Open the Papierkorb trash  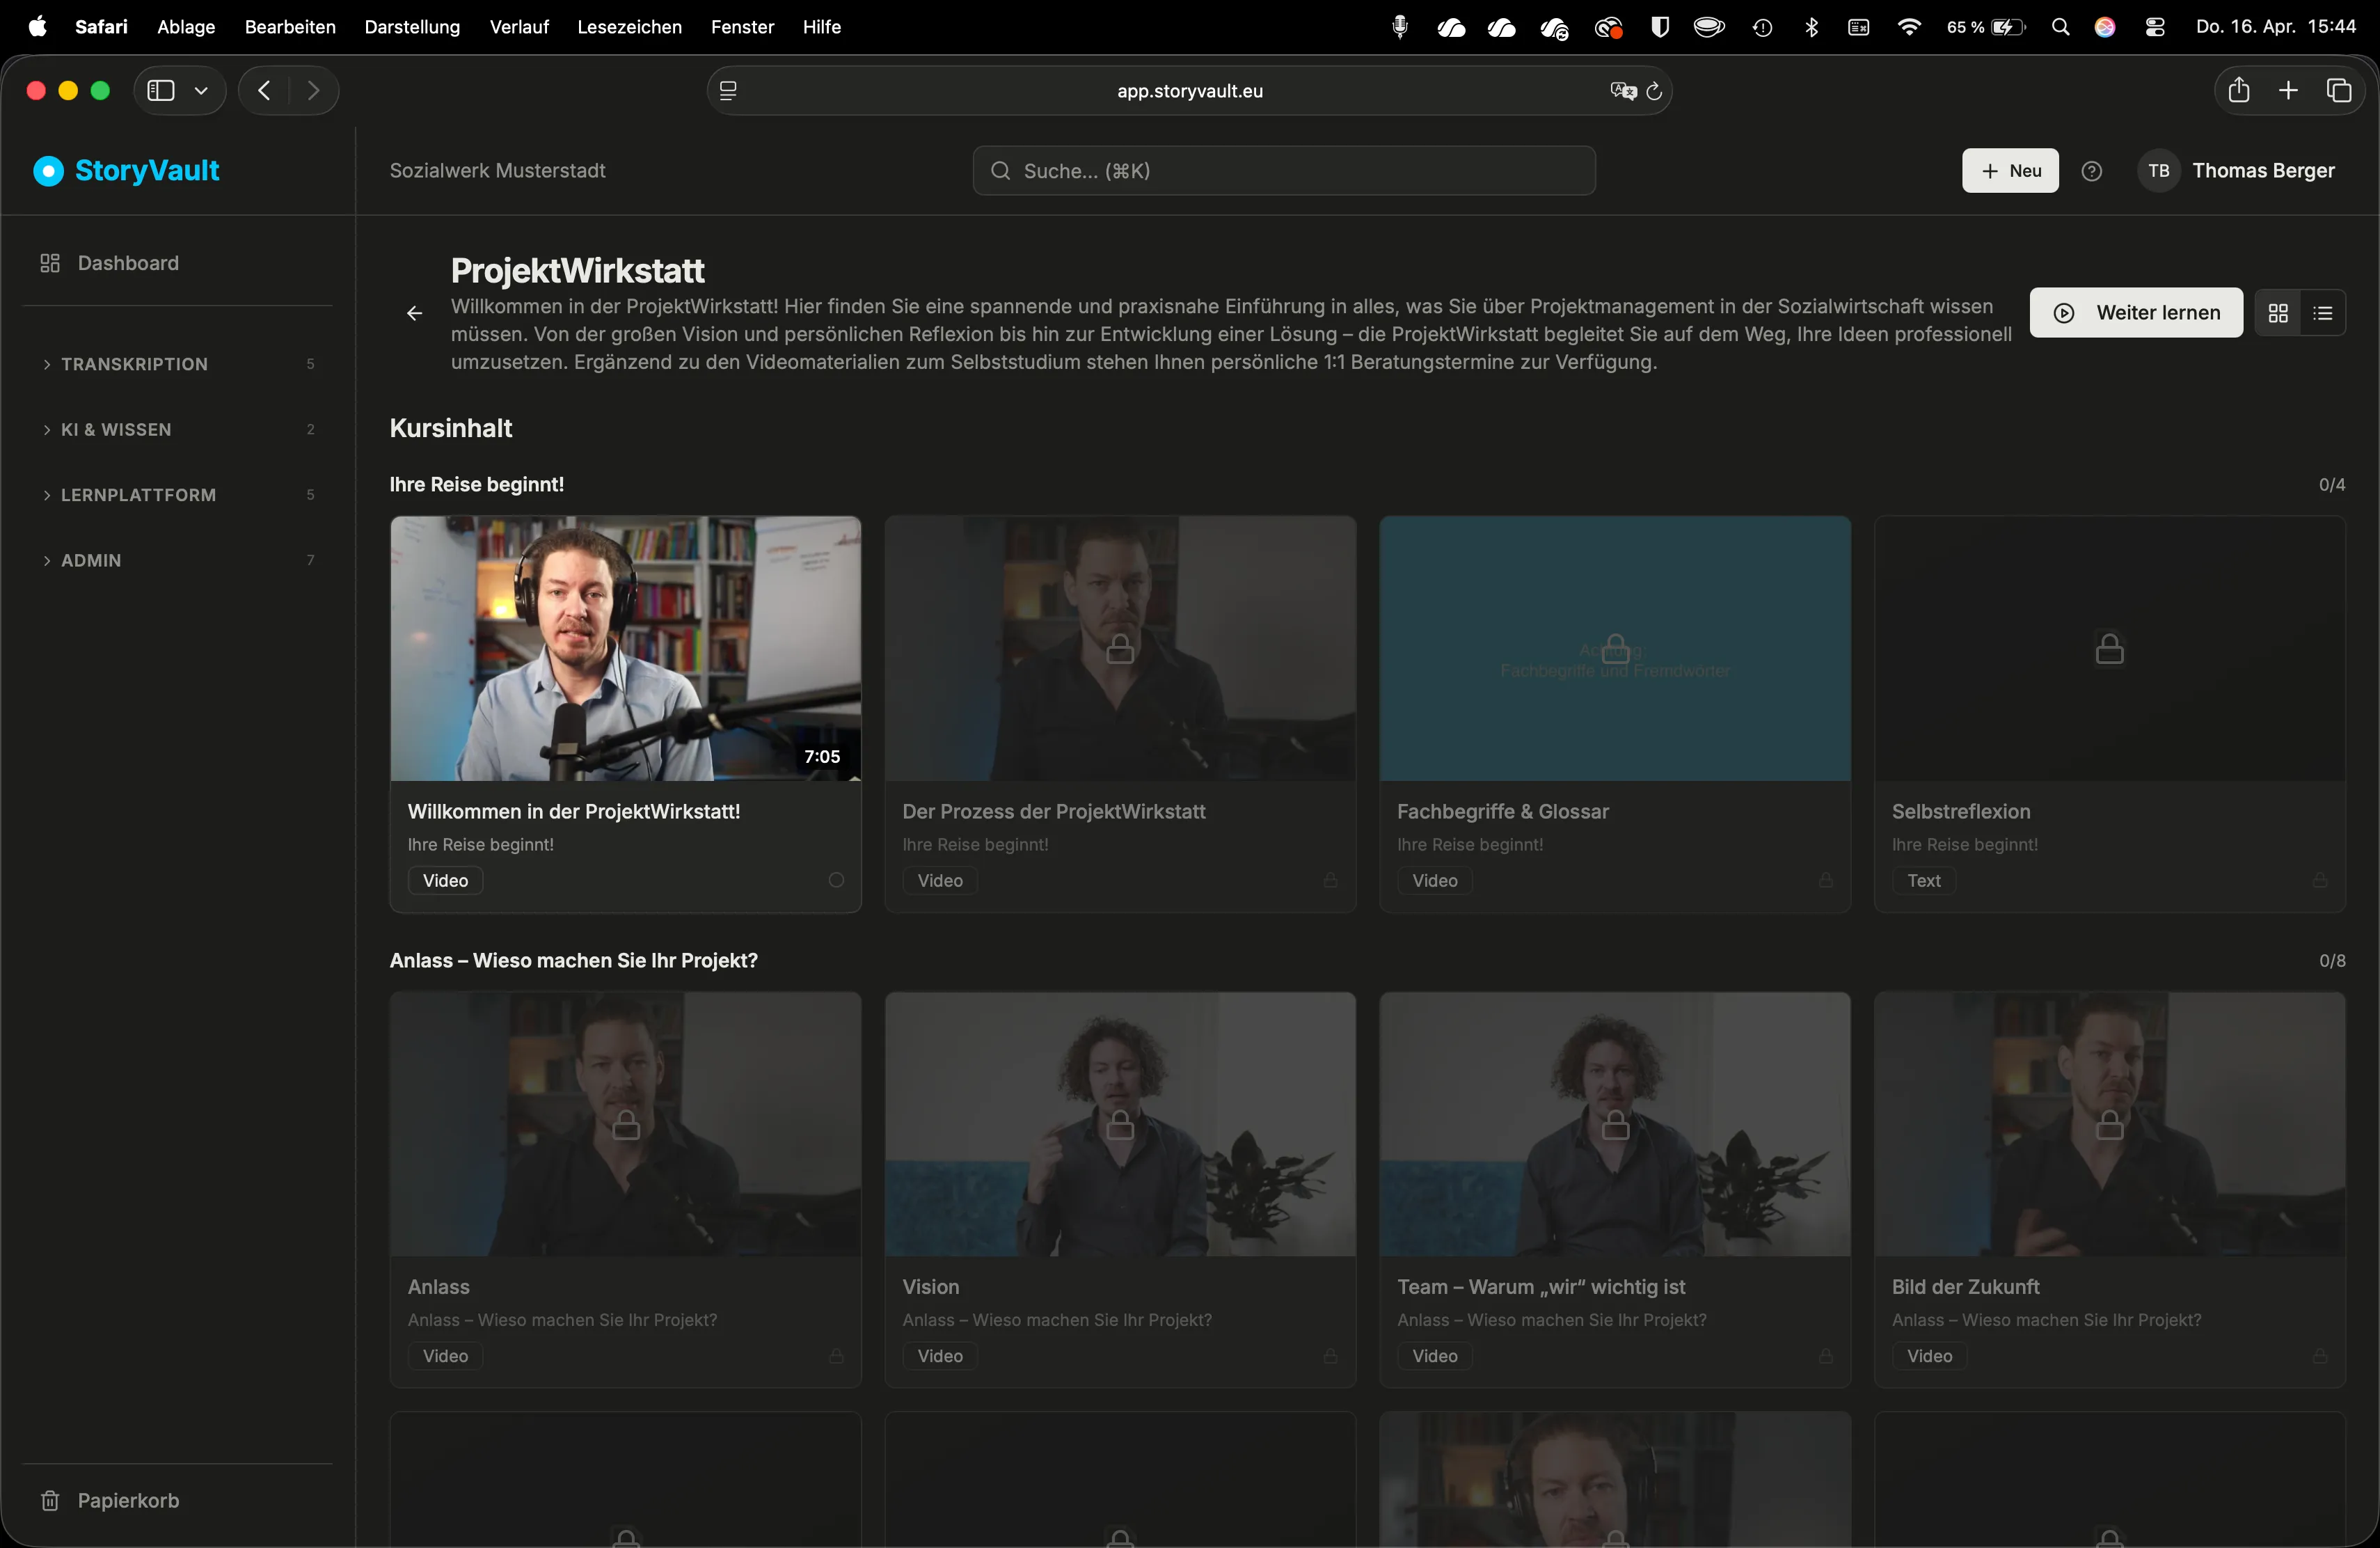[x=109, y=1500]
